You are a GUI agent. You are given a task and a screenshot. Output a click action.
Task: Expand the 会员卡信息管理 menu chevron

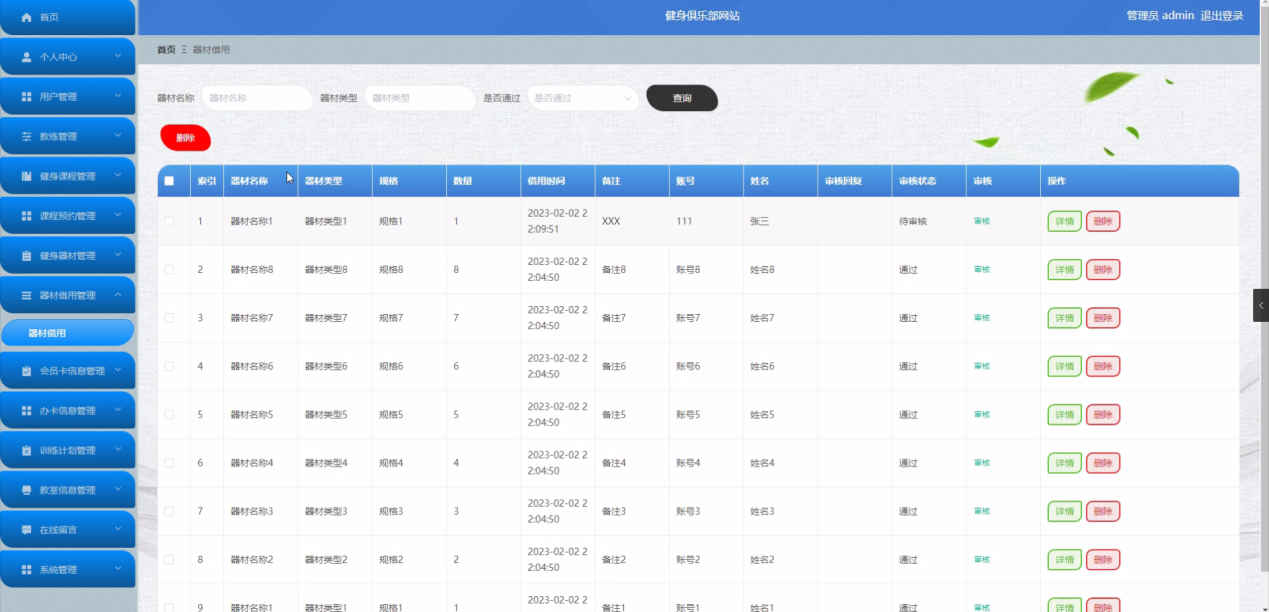click(118, 370)
